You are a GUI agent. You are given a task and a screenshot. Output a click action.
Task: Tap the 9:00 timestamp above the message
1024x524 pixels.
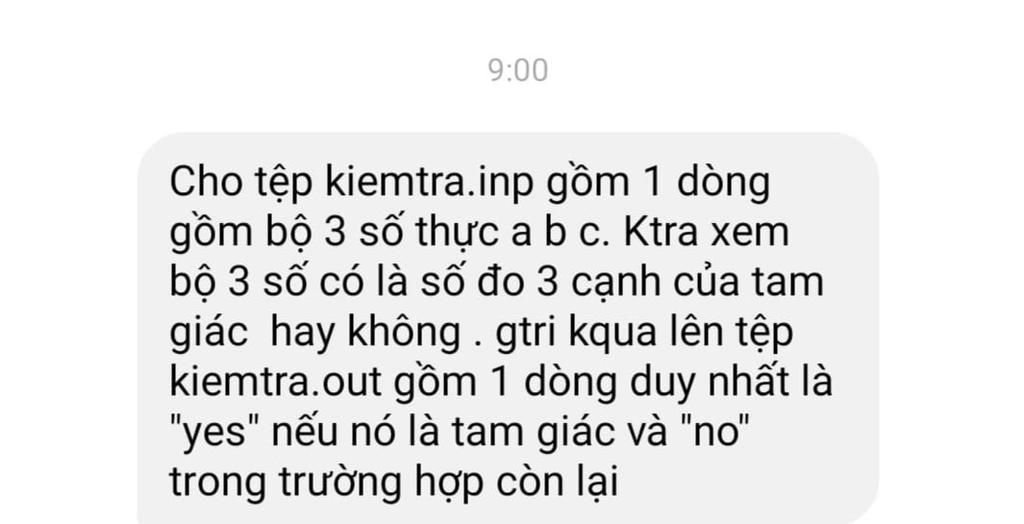tap(518, 71)
